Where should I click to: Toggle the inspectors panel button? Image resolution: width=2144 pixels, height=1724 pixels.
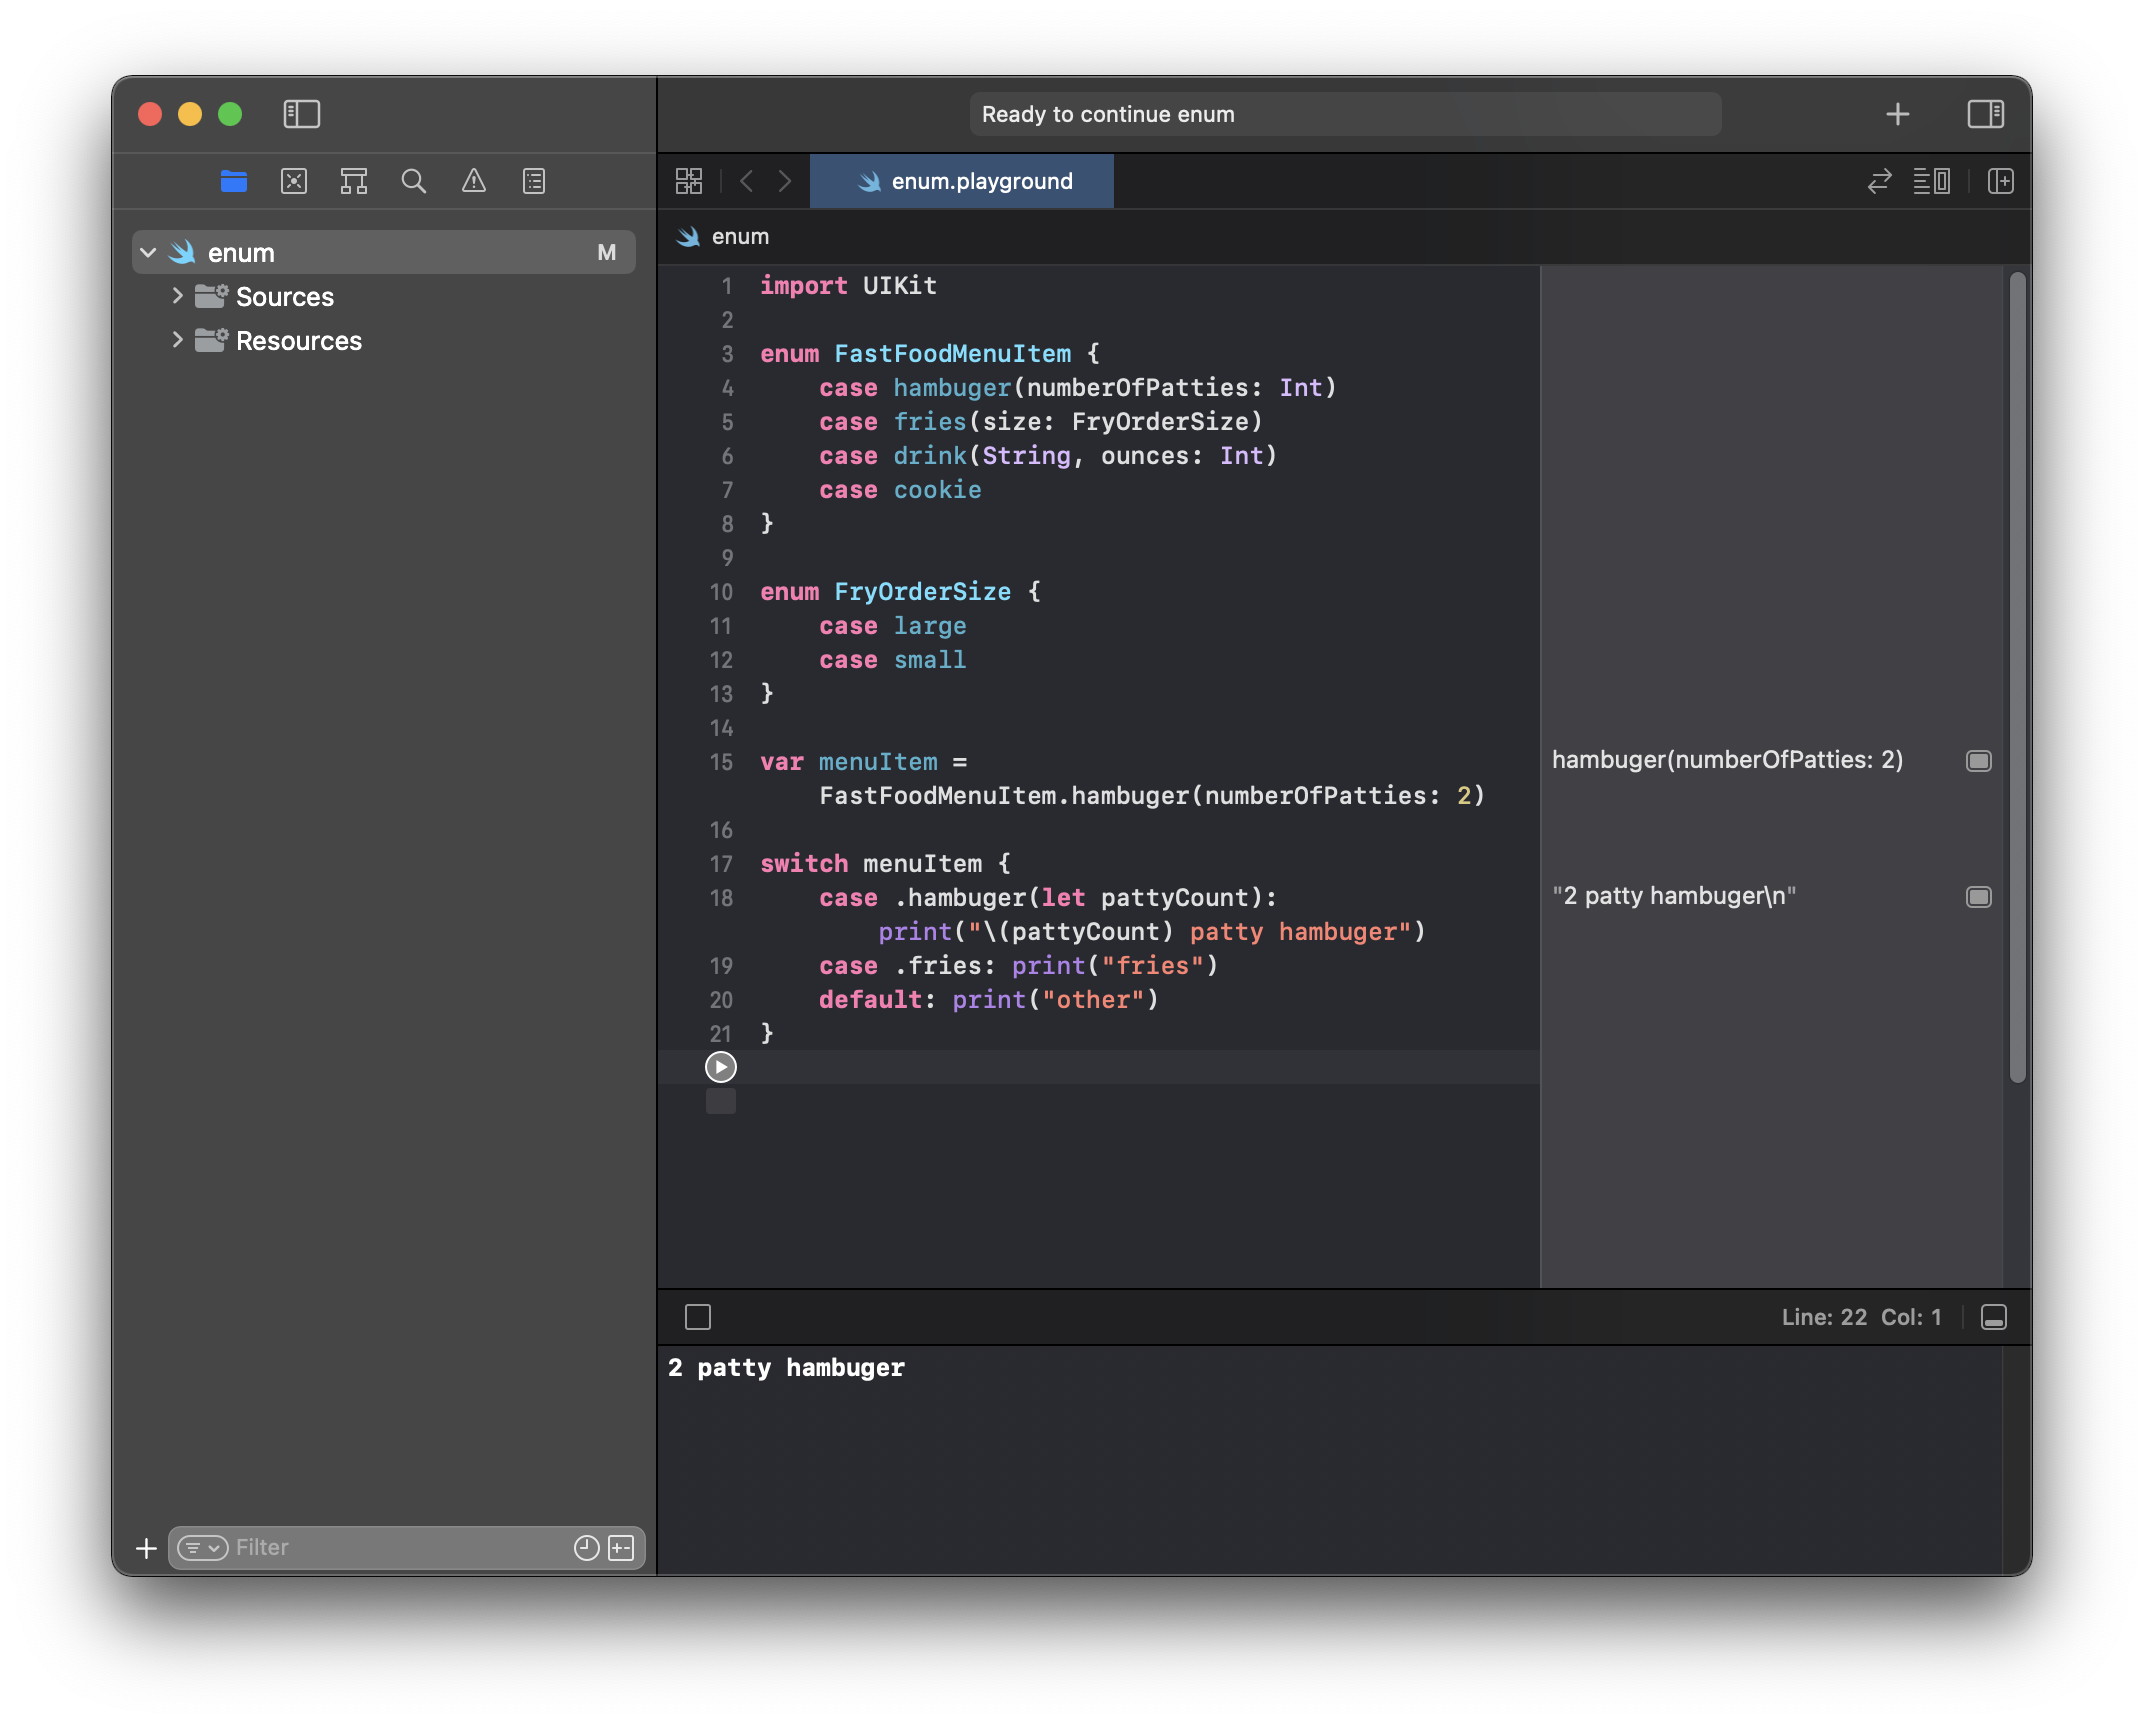tap(1985, 114)
